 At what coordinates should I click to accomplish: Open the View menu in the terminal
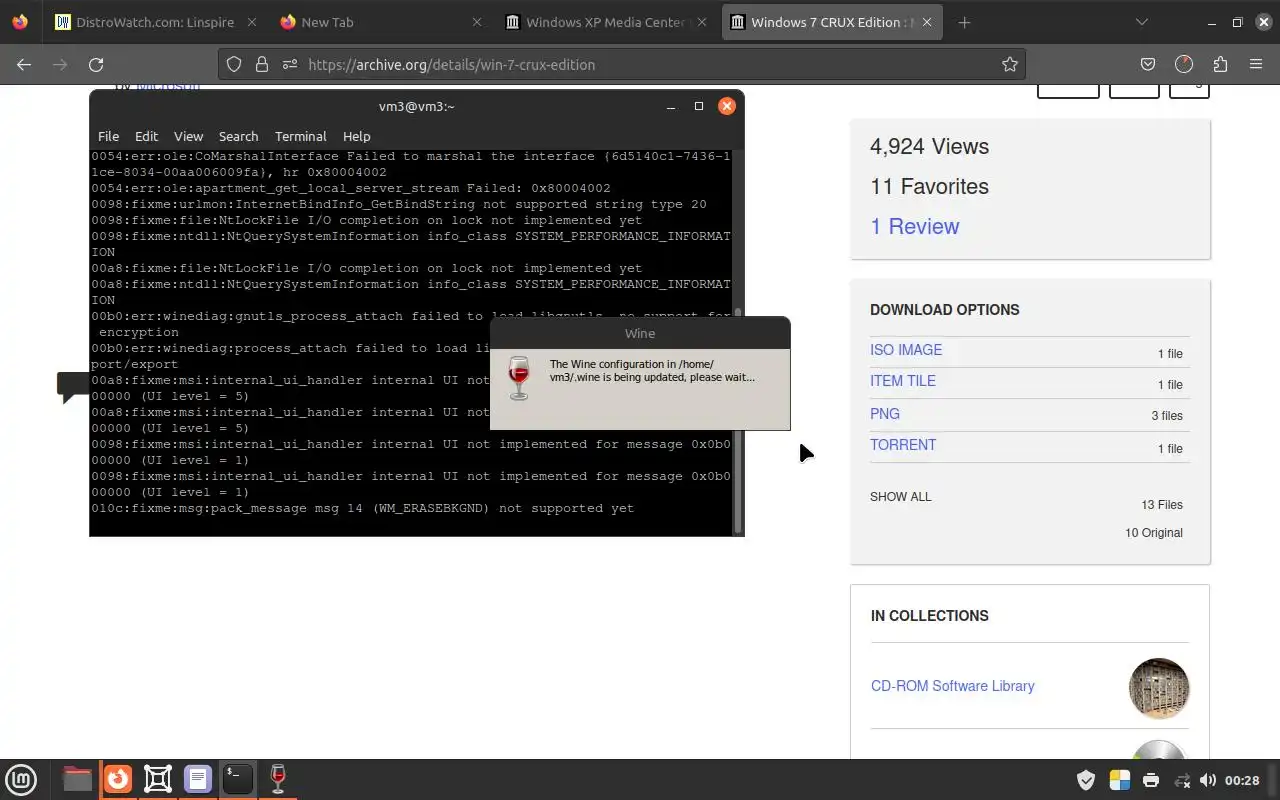[188, 136]
